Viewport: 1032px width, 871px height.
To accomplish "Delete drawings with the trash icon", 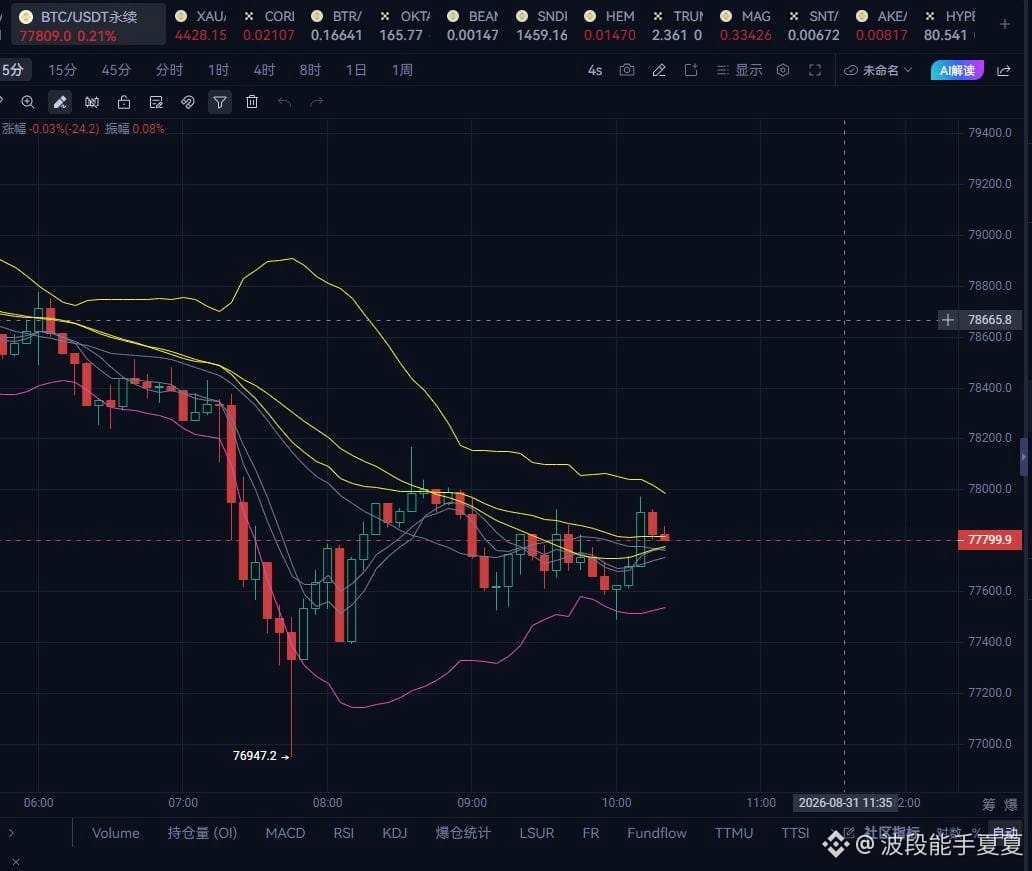I will (252, 102).
